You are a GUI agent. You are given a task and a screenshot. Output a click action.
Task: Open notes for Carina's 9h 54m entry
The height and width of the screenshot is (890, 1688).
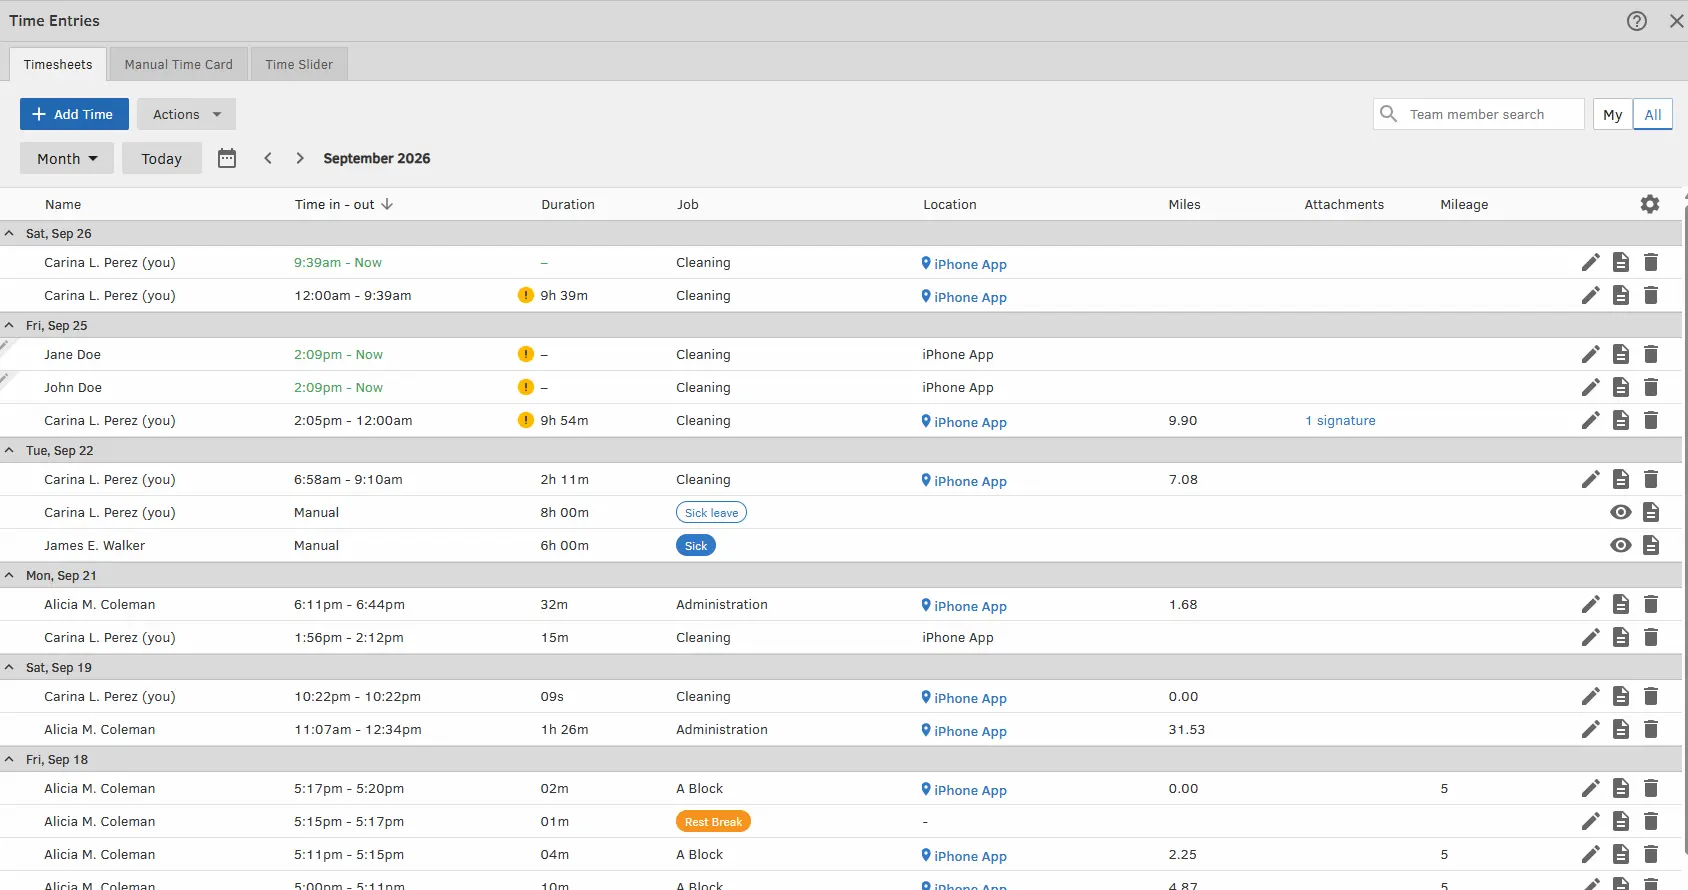pos(1621,420)
